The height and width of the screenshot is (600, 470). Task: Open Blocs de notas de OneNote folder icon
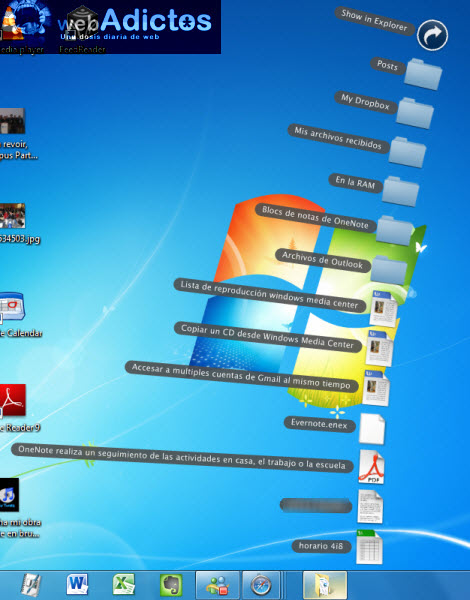point(394,231)
